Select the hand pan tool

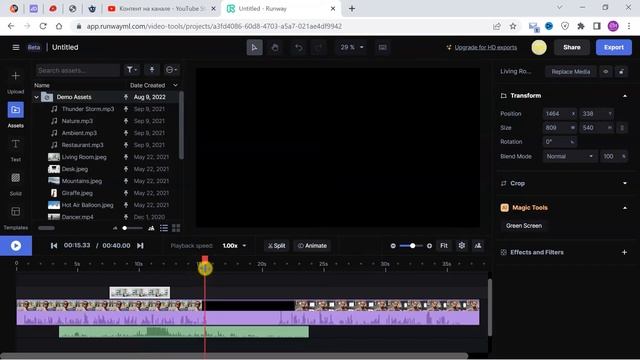click(275, 47)
